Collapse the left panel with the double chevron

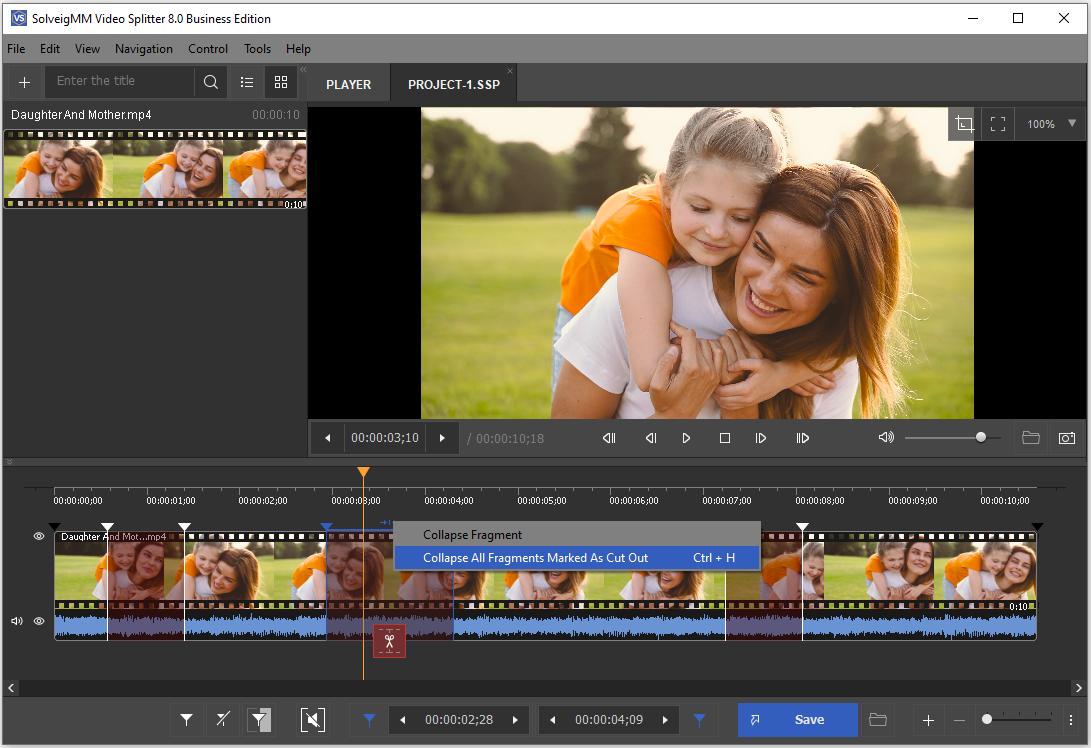[x=302, y=71]
